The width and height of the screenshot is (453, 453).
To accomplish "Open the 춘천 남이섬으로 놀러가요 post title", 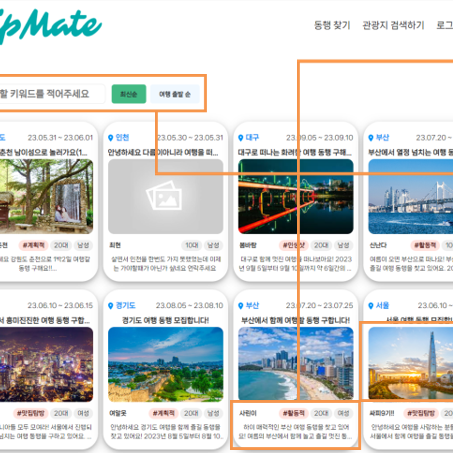I will pyautogui.click(x=43, y=152).
